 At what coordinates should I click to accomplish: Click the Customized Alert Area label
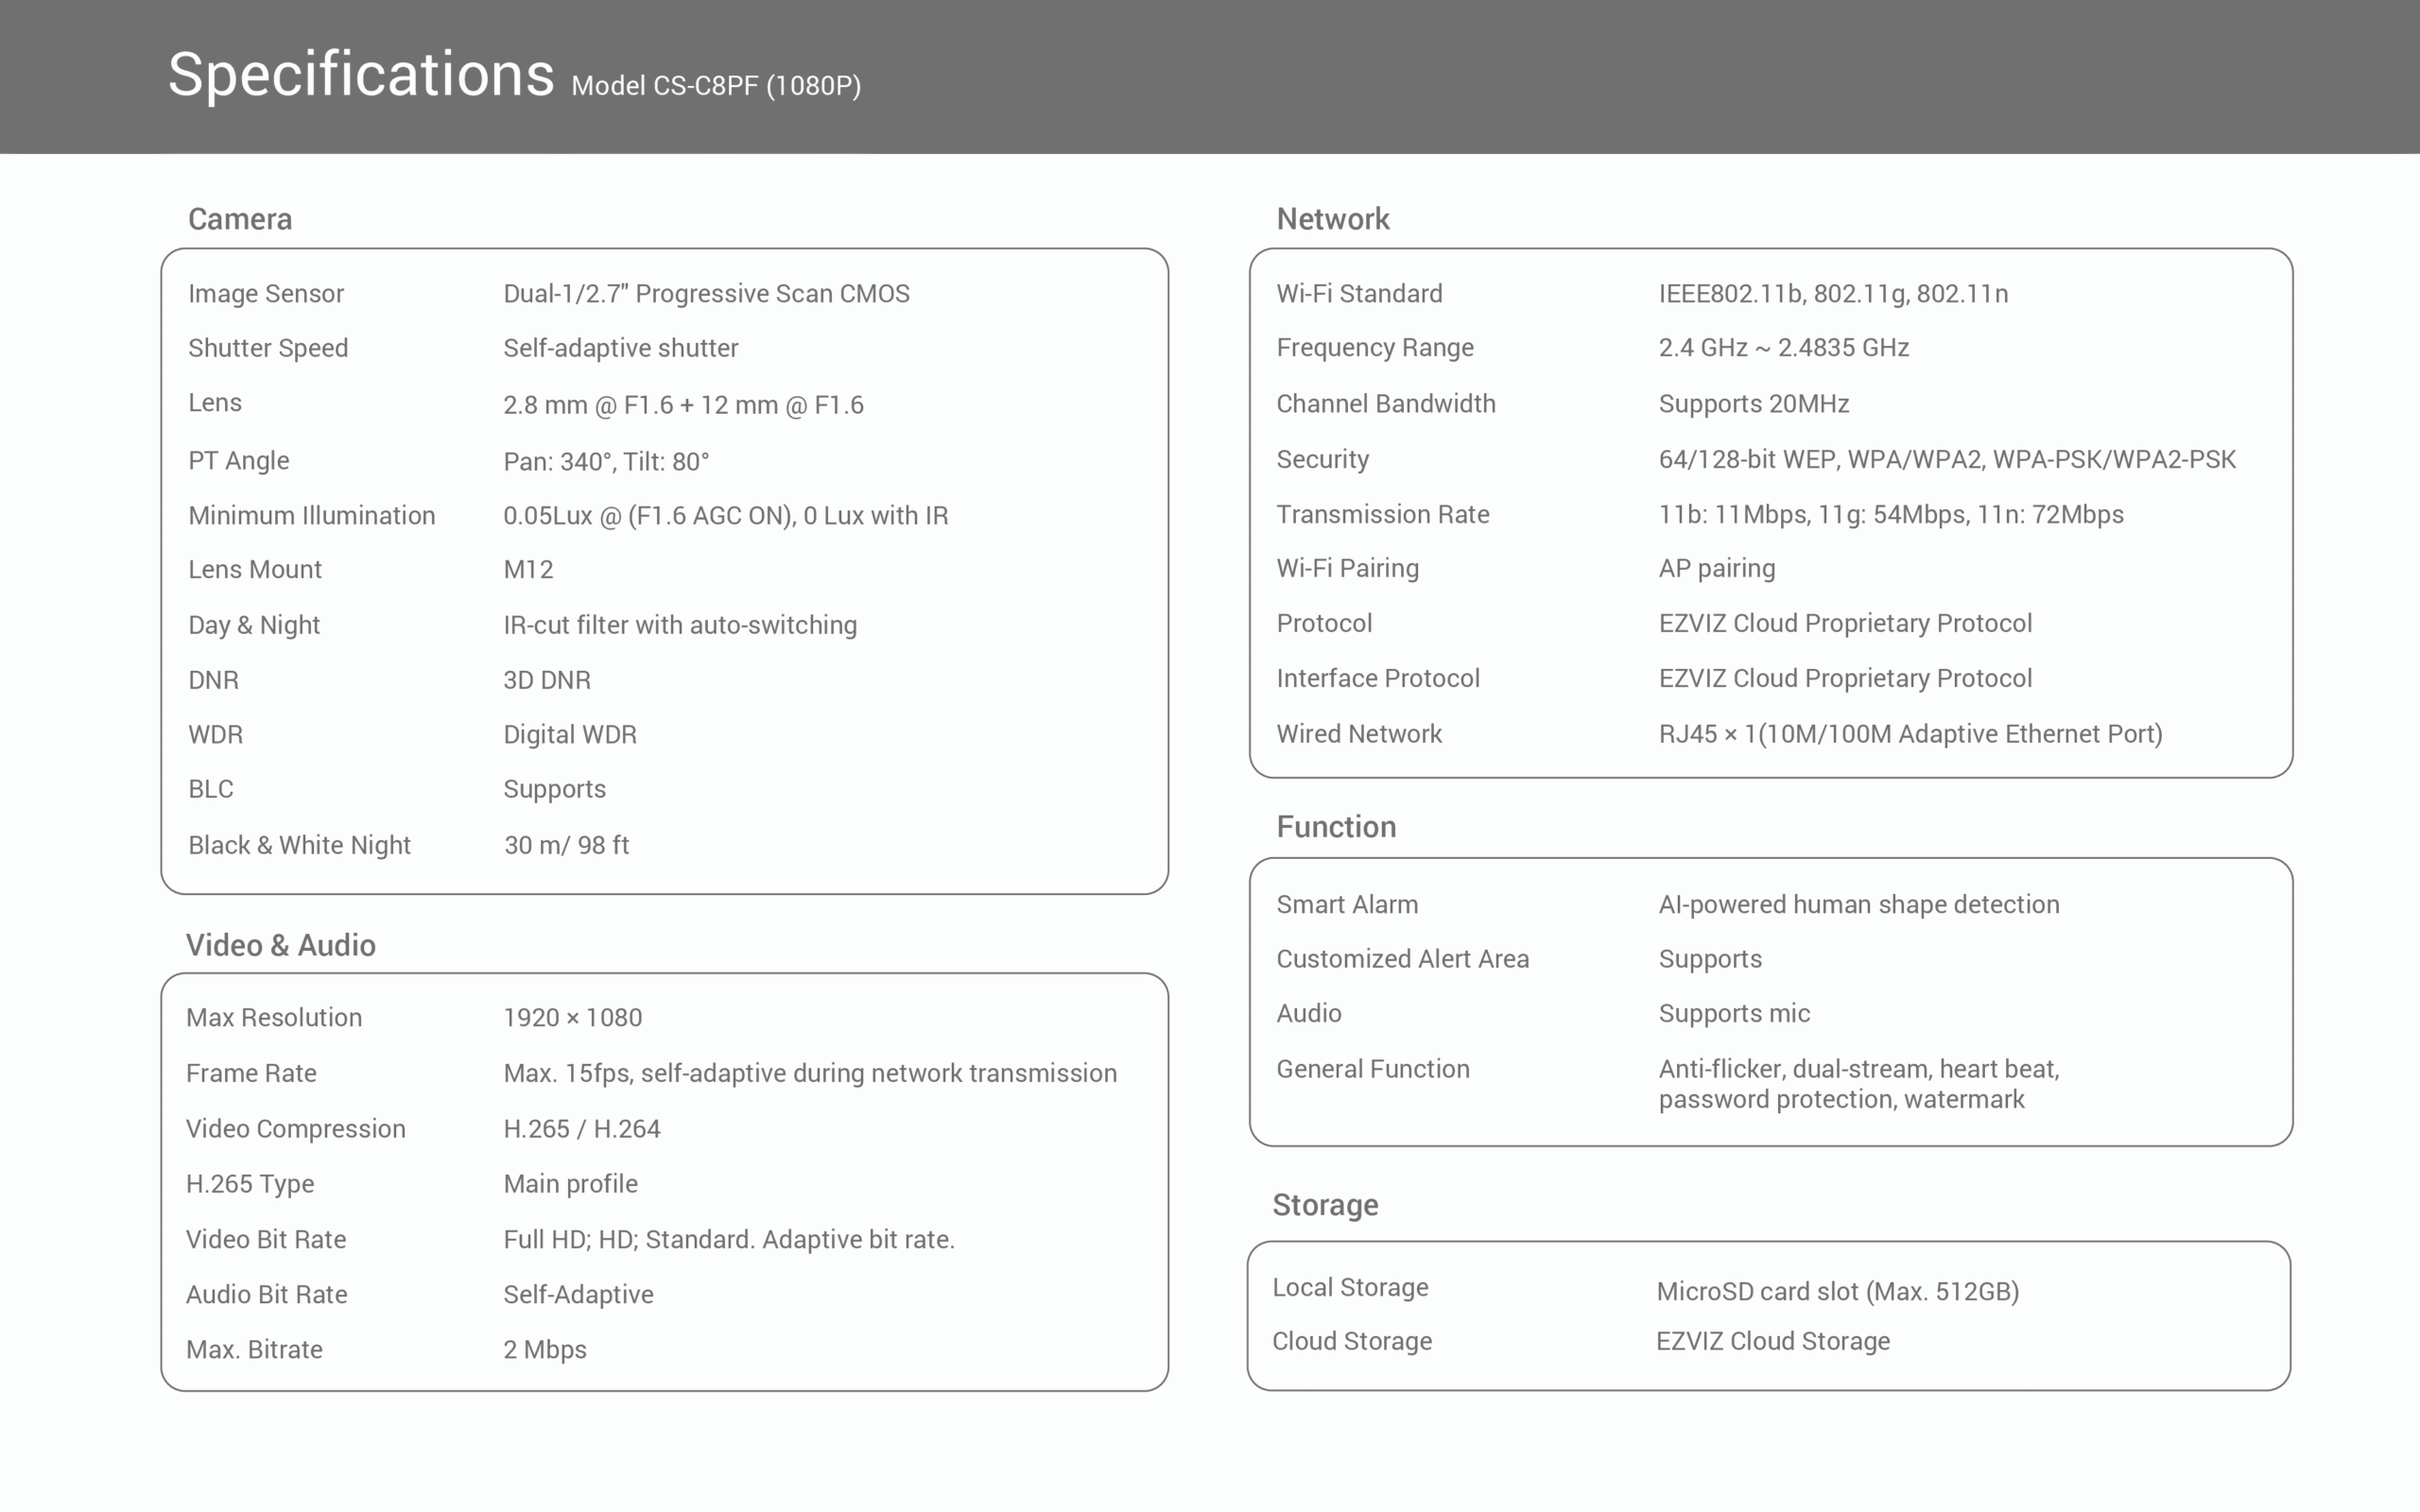[1402, 959]
